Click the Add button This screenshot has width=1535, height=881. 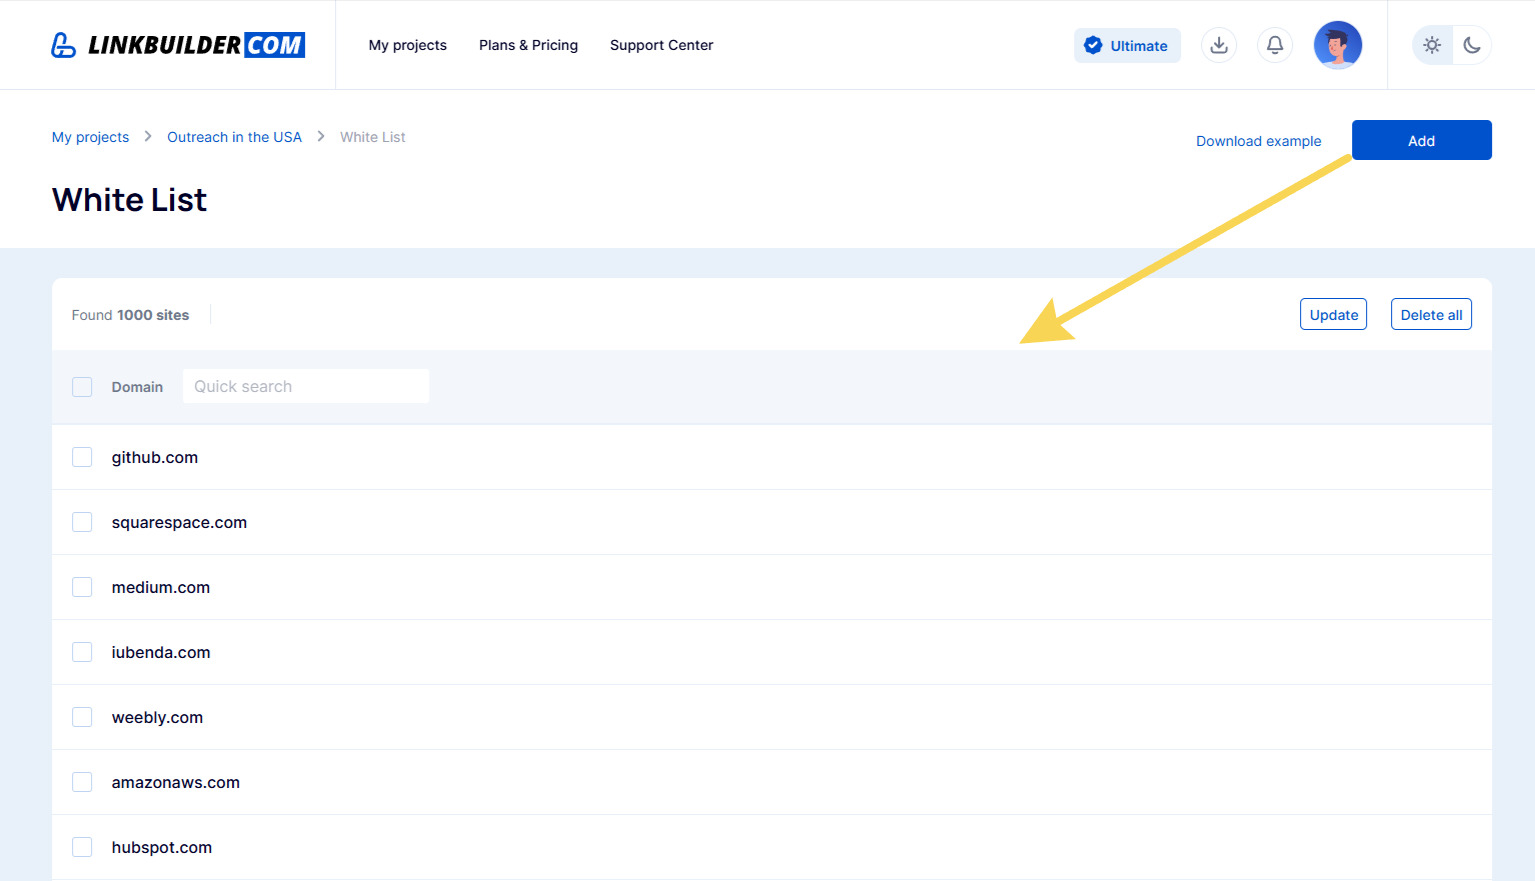pyautogui.click(x=1421, y=140)
